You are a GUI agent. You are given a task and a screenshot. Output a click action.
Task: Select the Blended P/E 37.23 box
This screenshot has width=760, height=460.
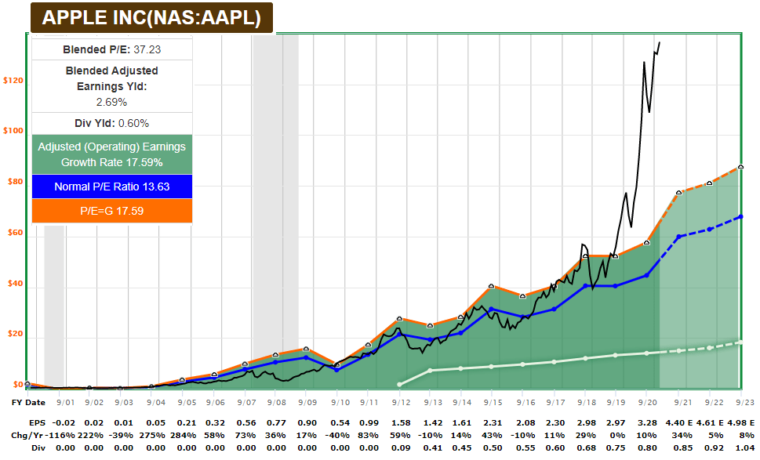point(112,49)
